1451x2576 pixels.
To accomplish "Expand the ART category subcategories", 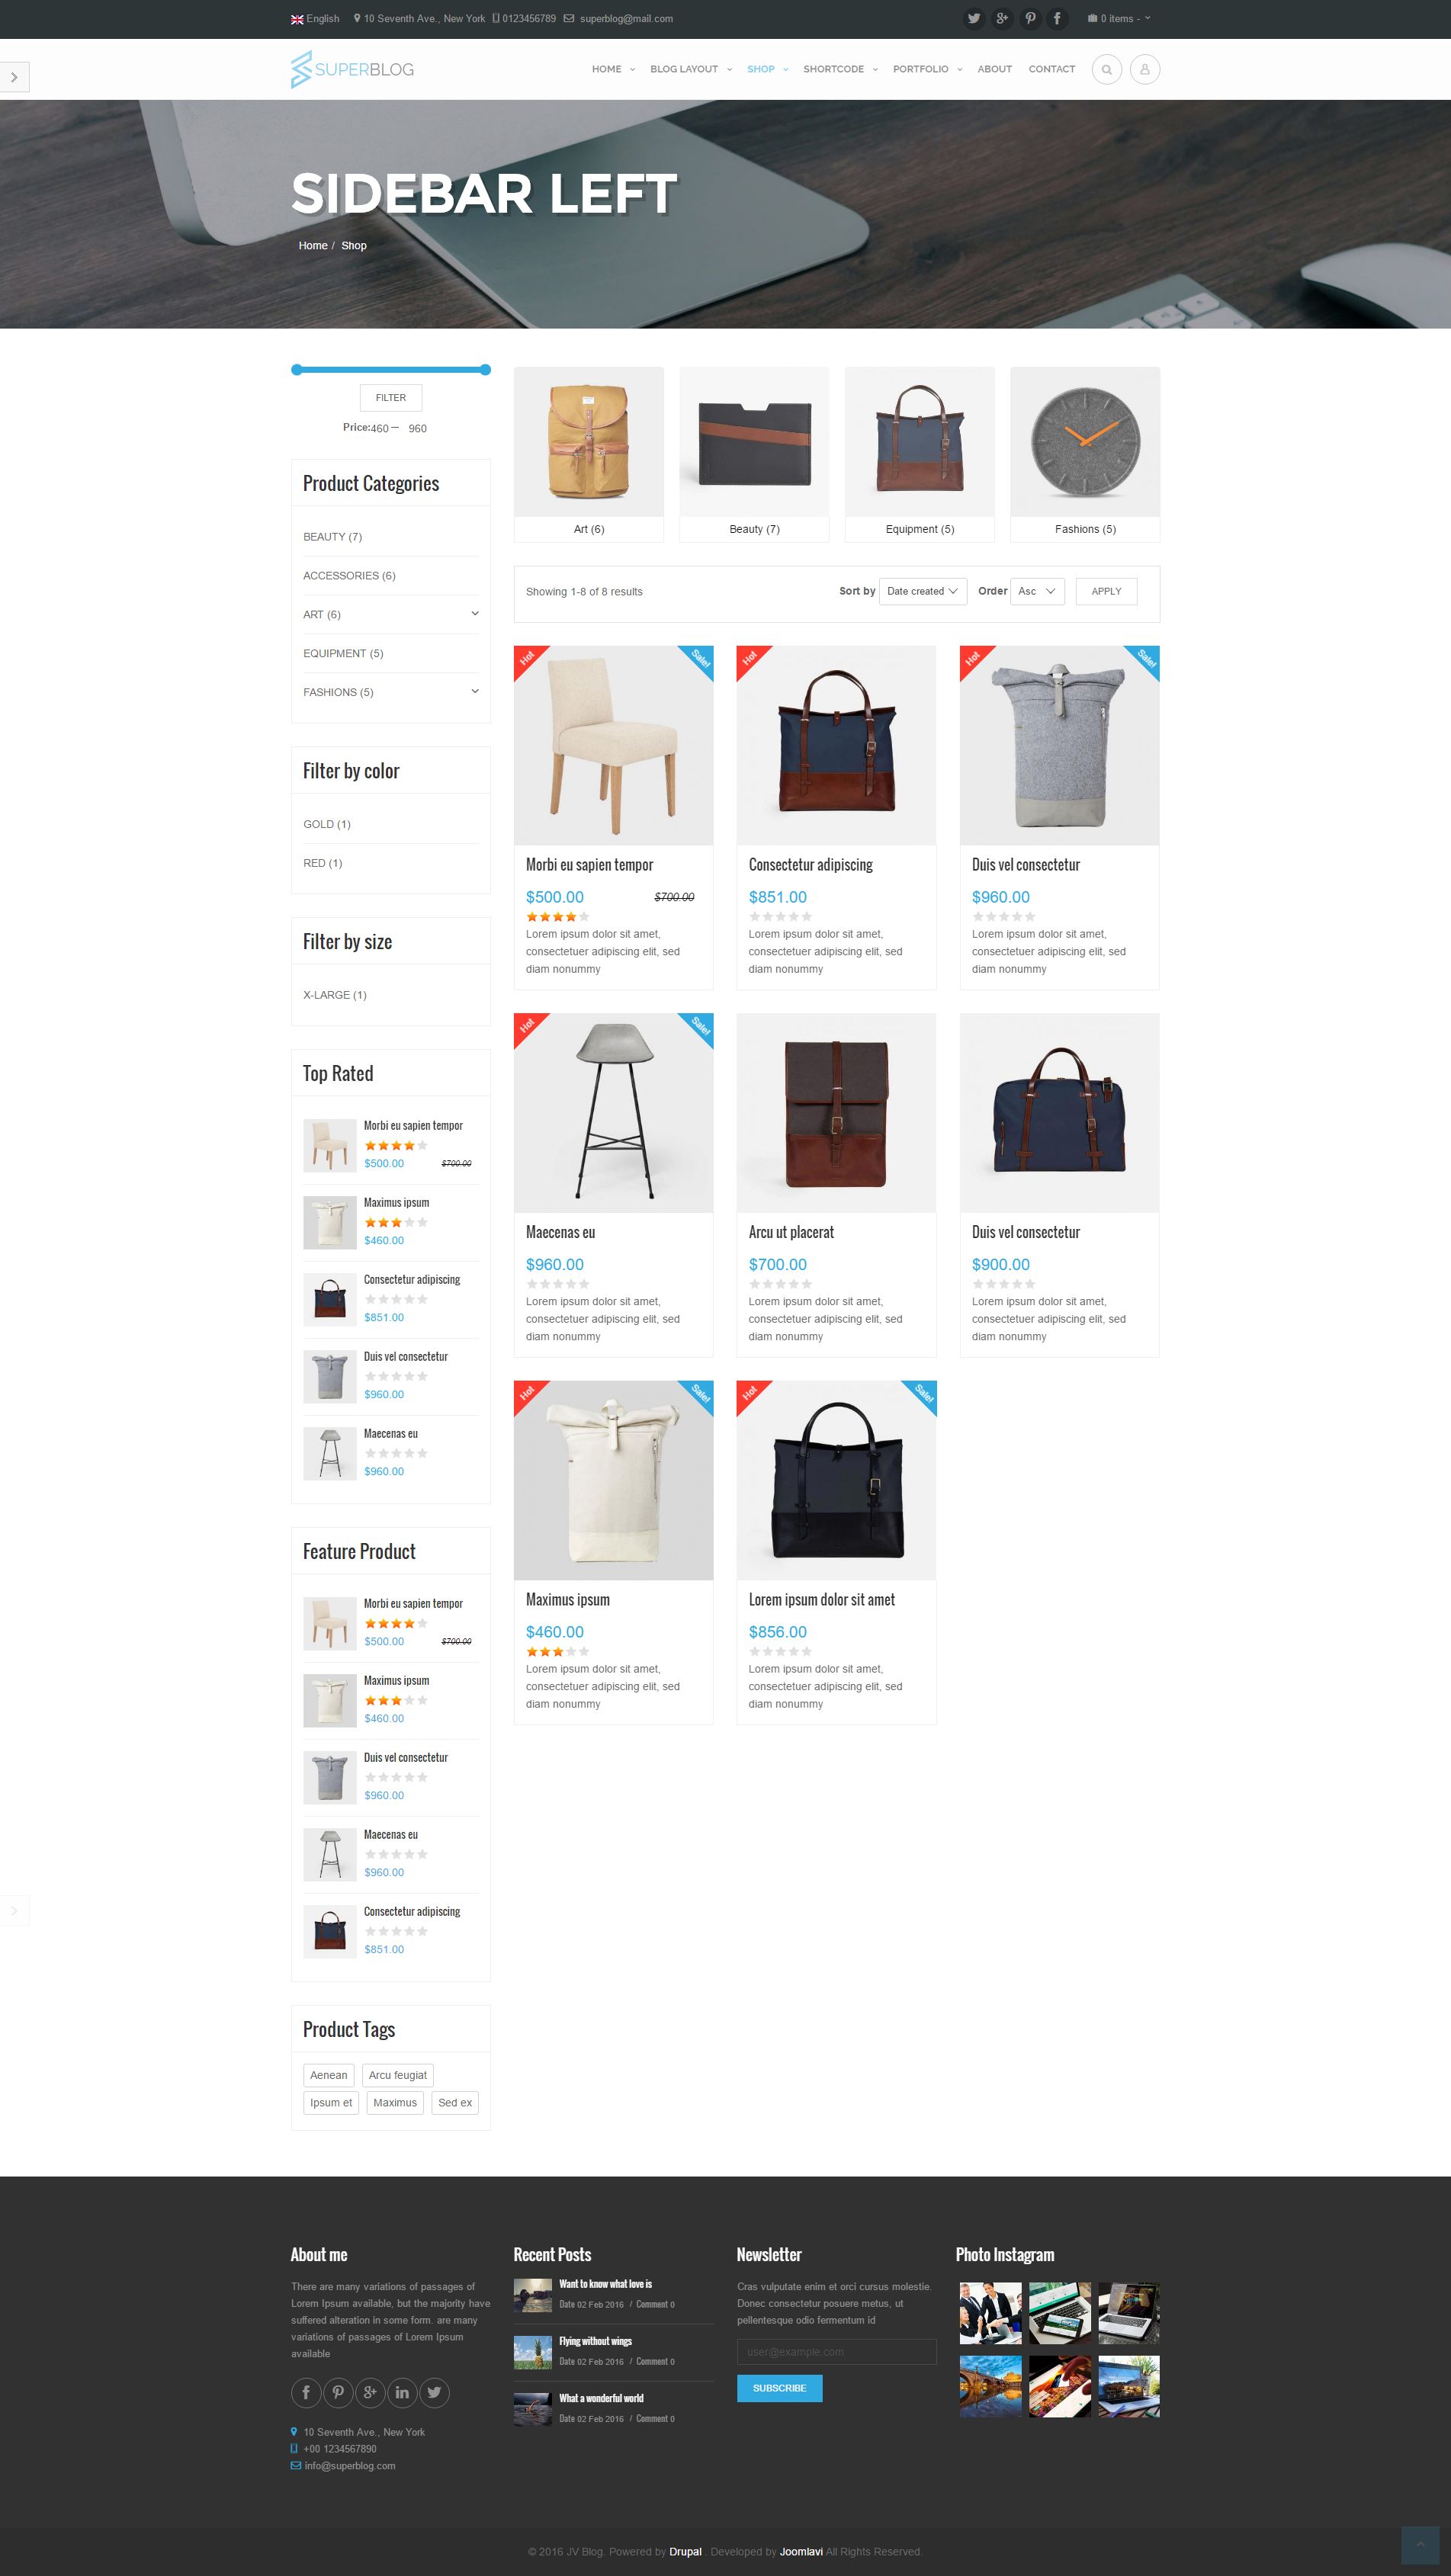I will pyautogui.click(x=475, y=613).
